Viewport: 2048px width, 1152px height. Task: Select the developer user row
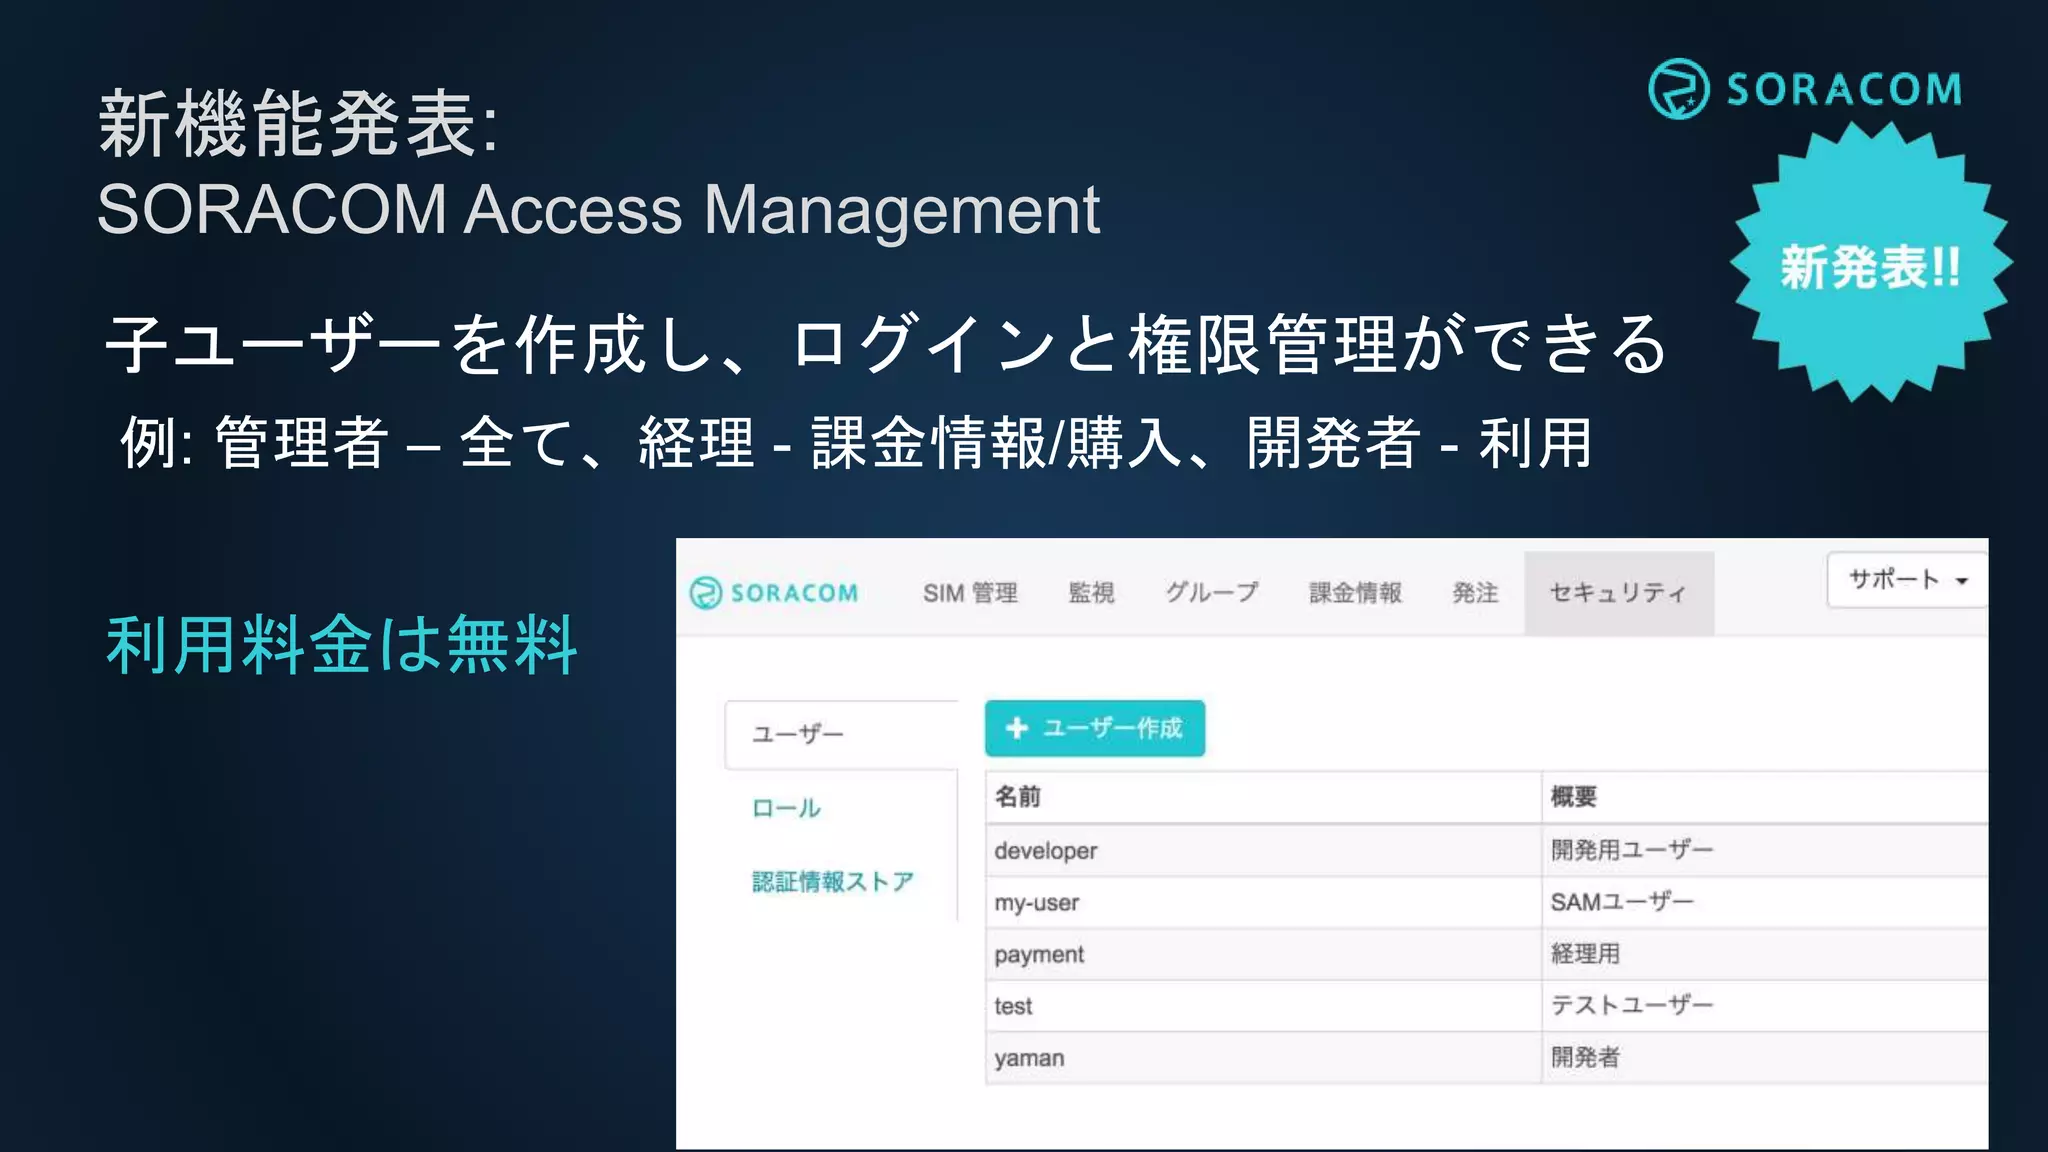coord(1486,850)
